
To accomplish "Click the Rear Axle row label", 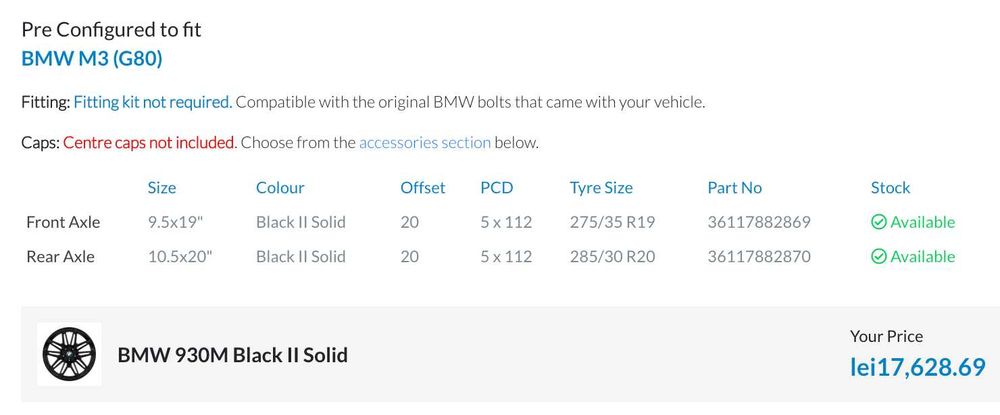I will pyautogui.click(x=61, y=257).
